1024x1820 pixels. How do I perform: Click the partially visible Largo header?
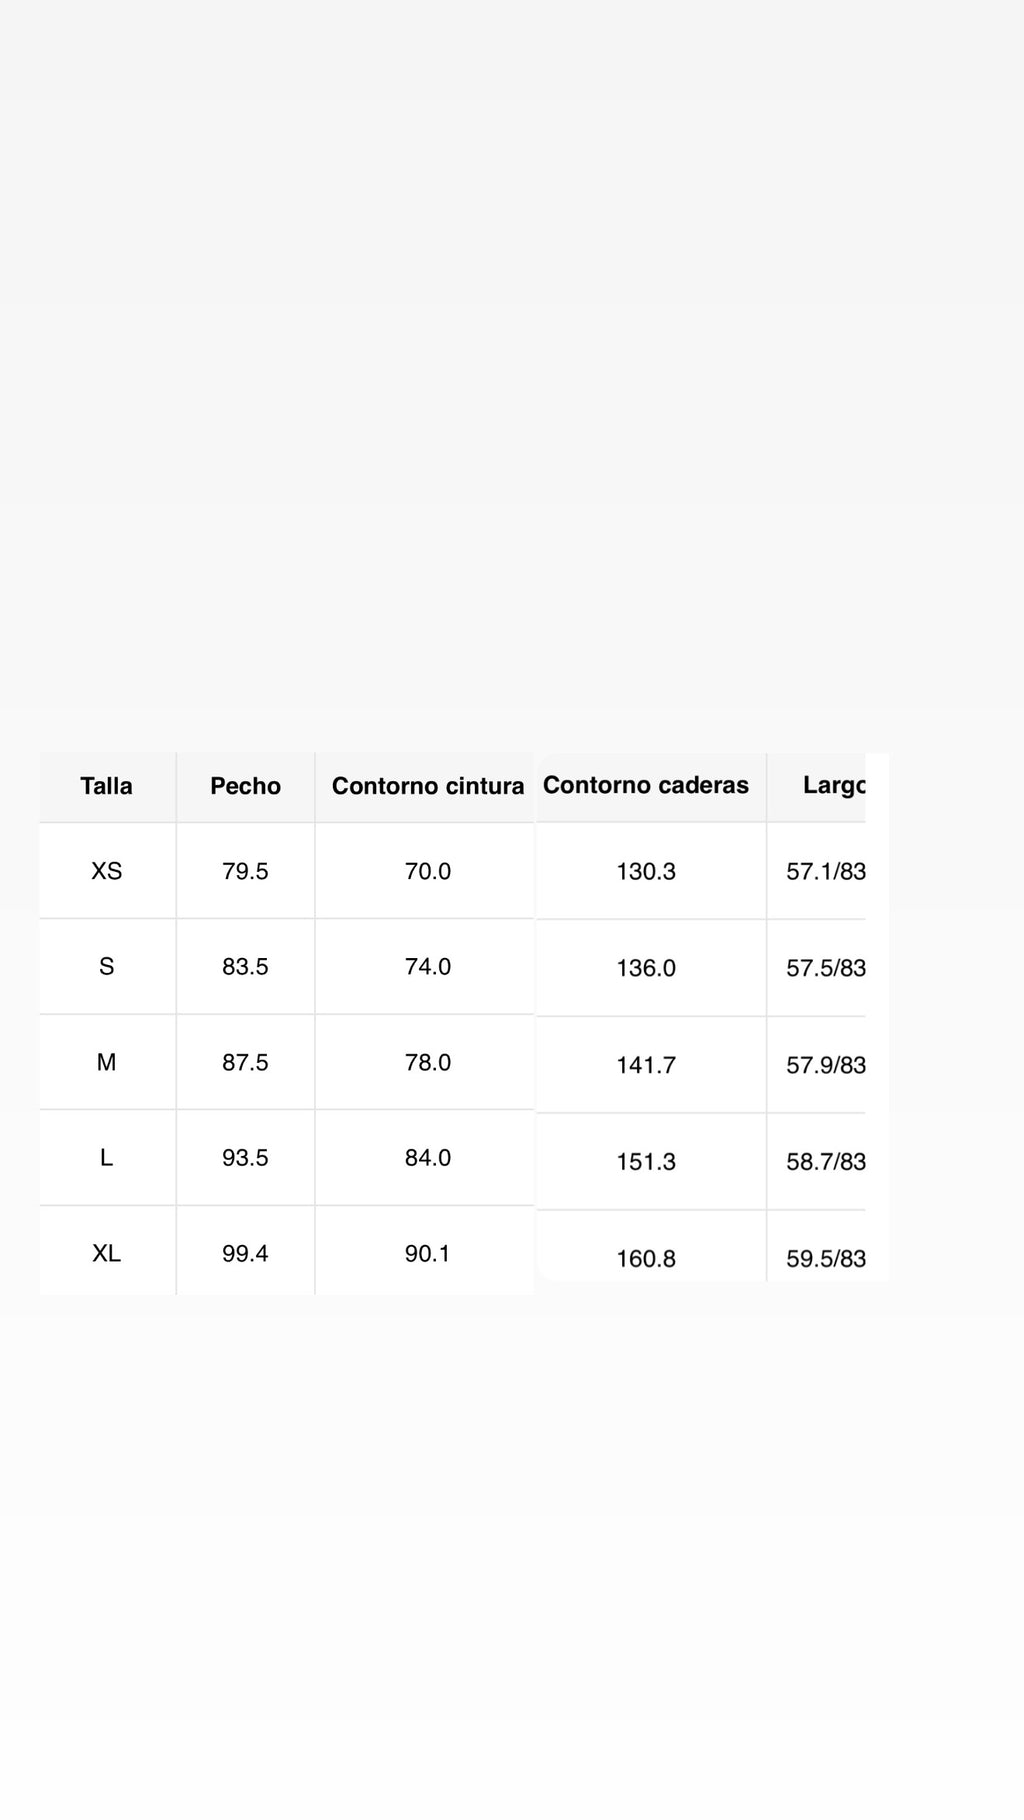(833, 785)
